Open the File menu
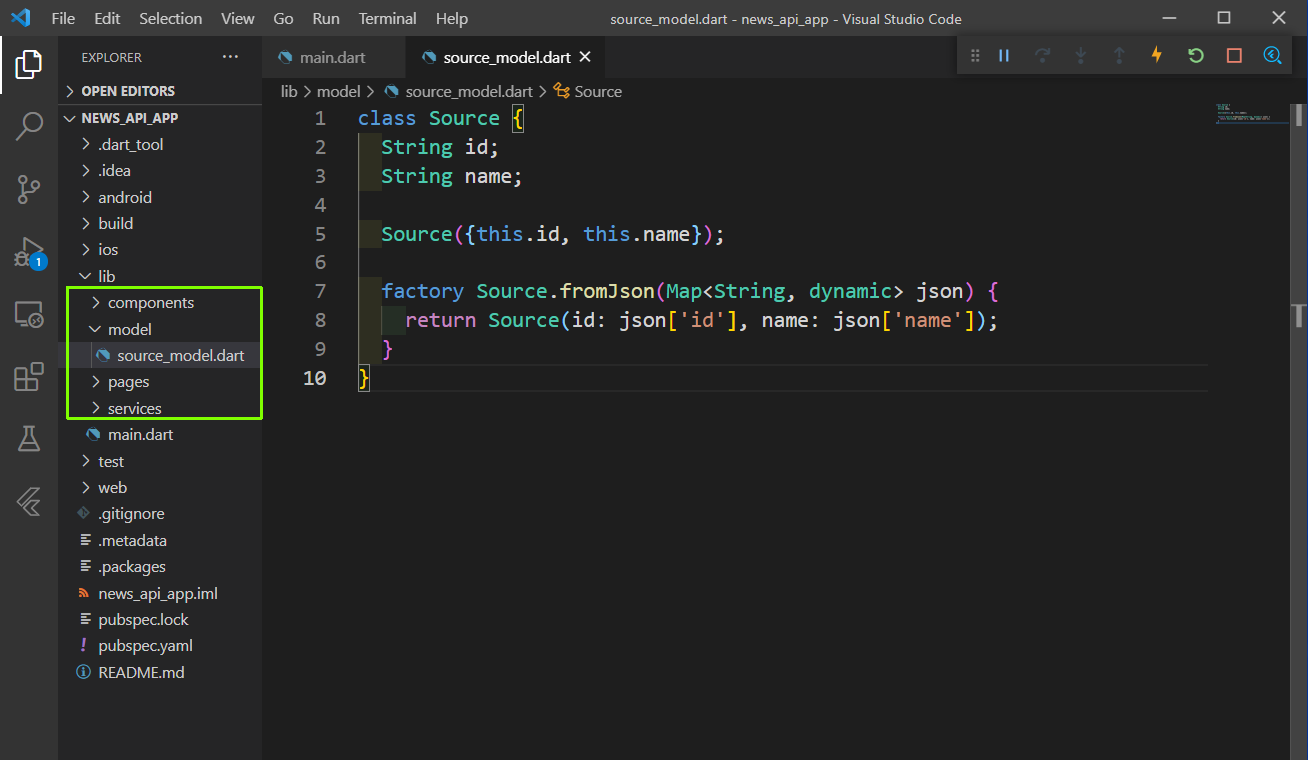Image resolution: width=1308 pixels, height=760 pixels. 63,18
